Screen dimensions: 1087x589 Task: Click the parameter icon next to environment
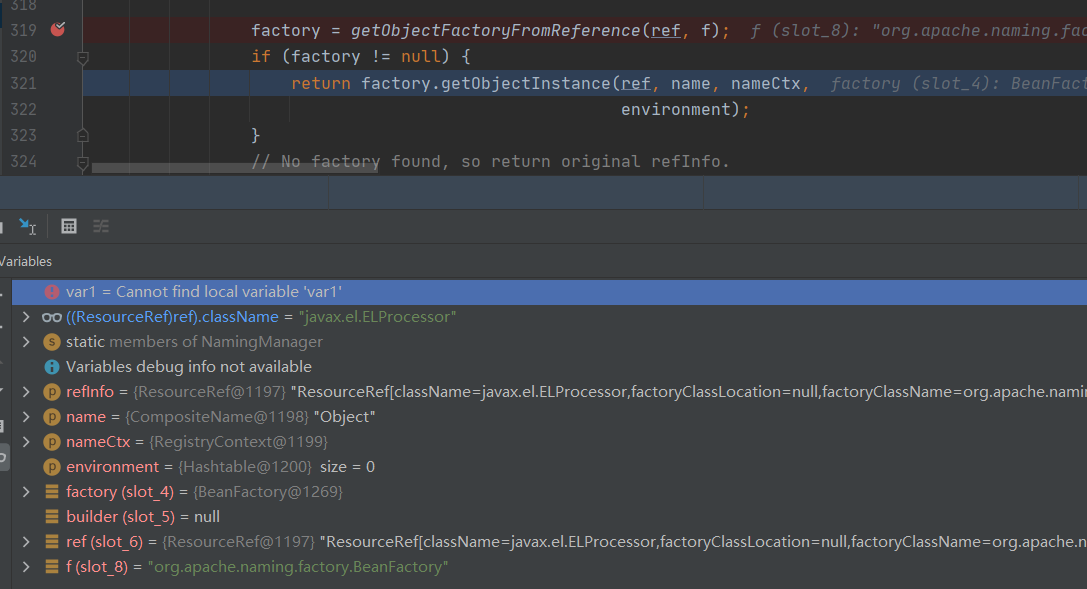(x=52, y=467)
